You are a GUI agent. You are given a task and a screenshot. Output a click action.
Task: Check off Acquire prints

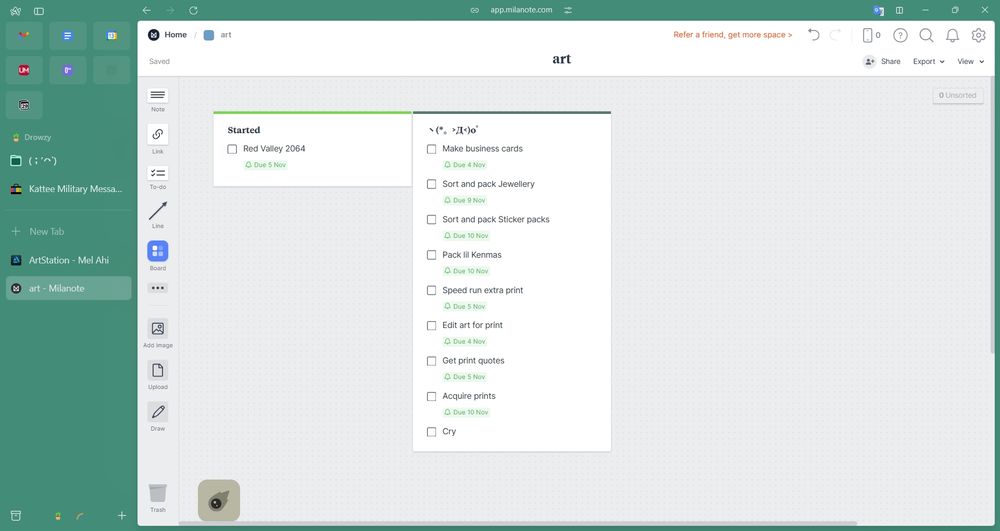click(x=432, y=396)
